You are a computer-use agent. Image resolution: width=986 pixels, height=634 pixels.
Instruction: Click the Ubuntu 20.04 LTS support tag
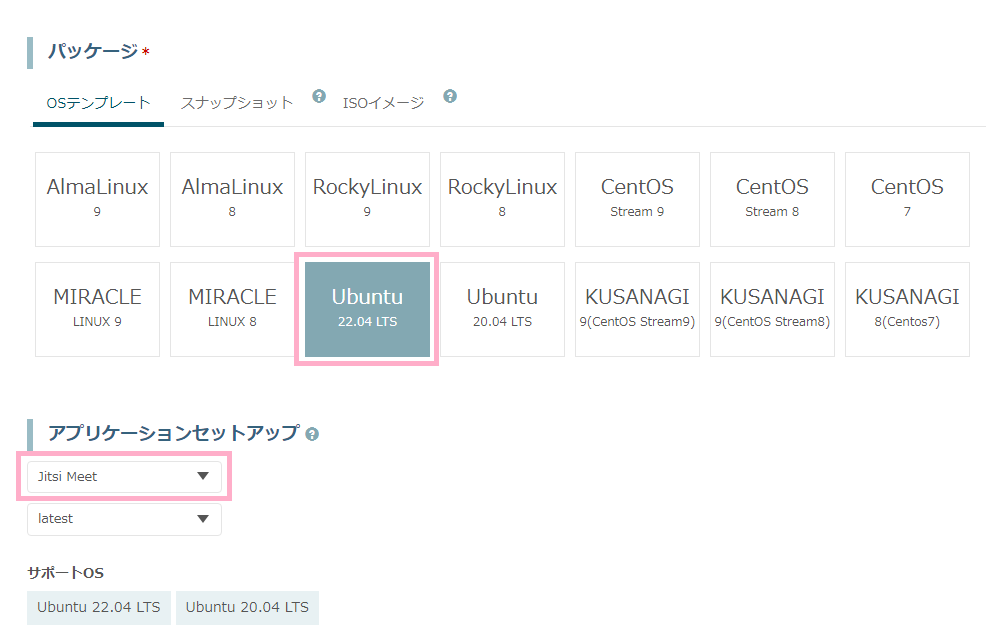tap(247, 607)
